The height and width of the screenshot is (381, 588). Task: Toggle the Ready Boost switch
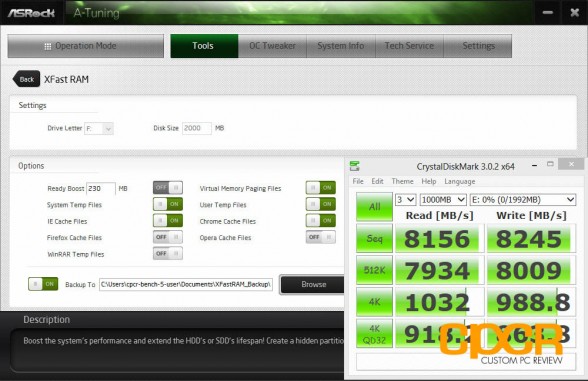click(168, 188)
